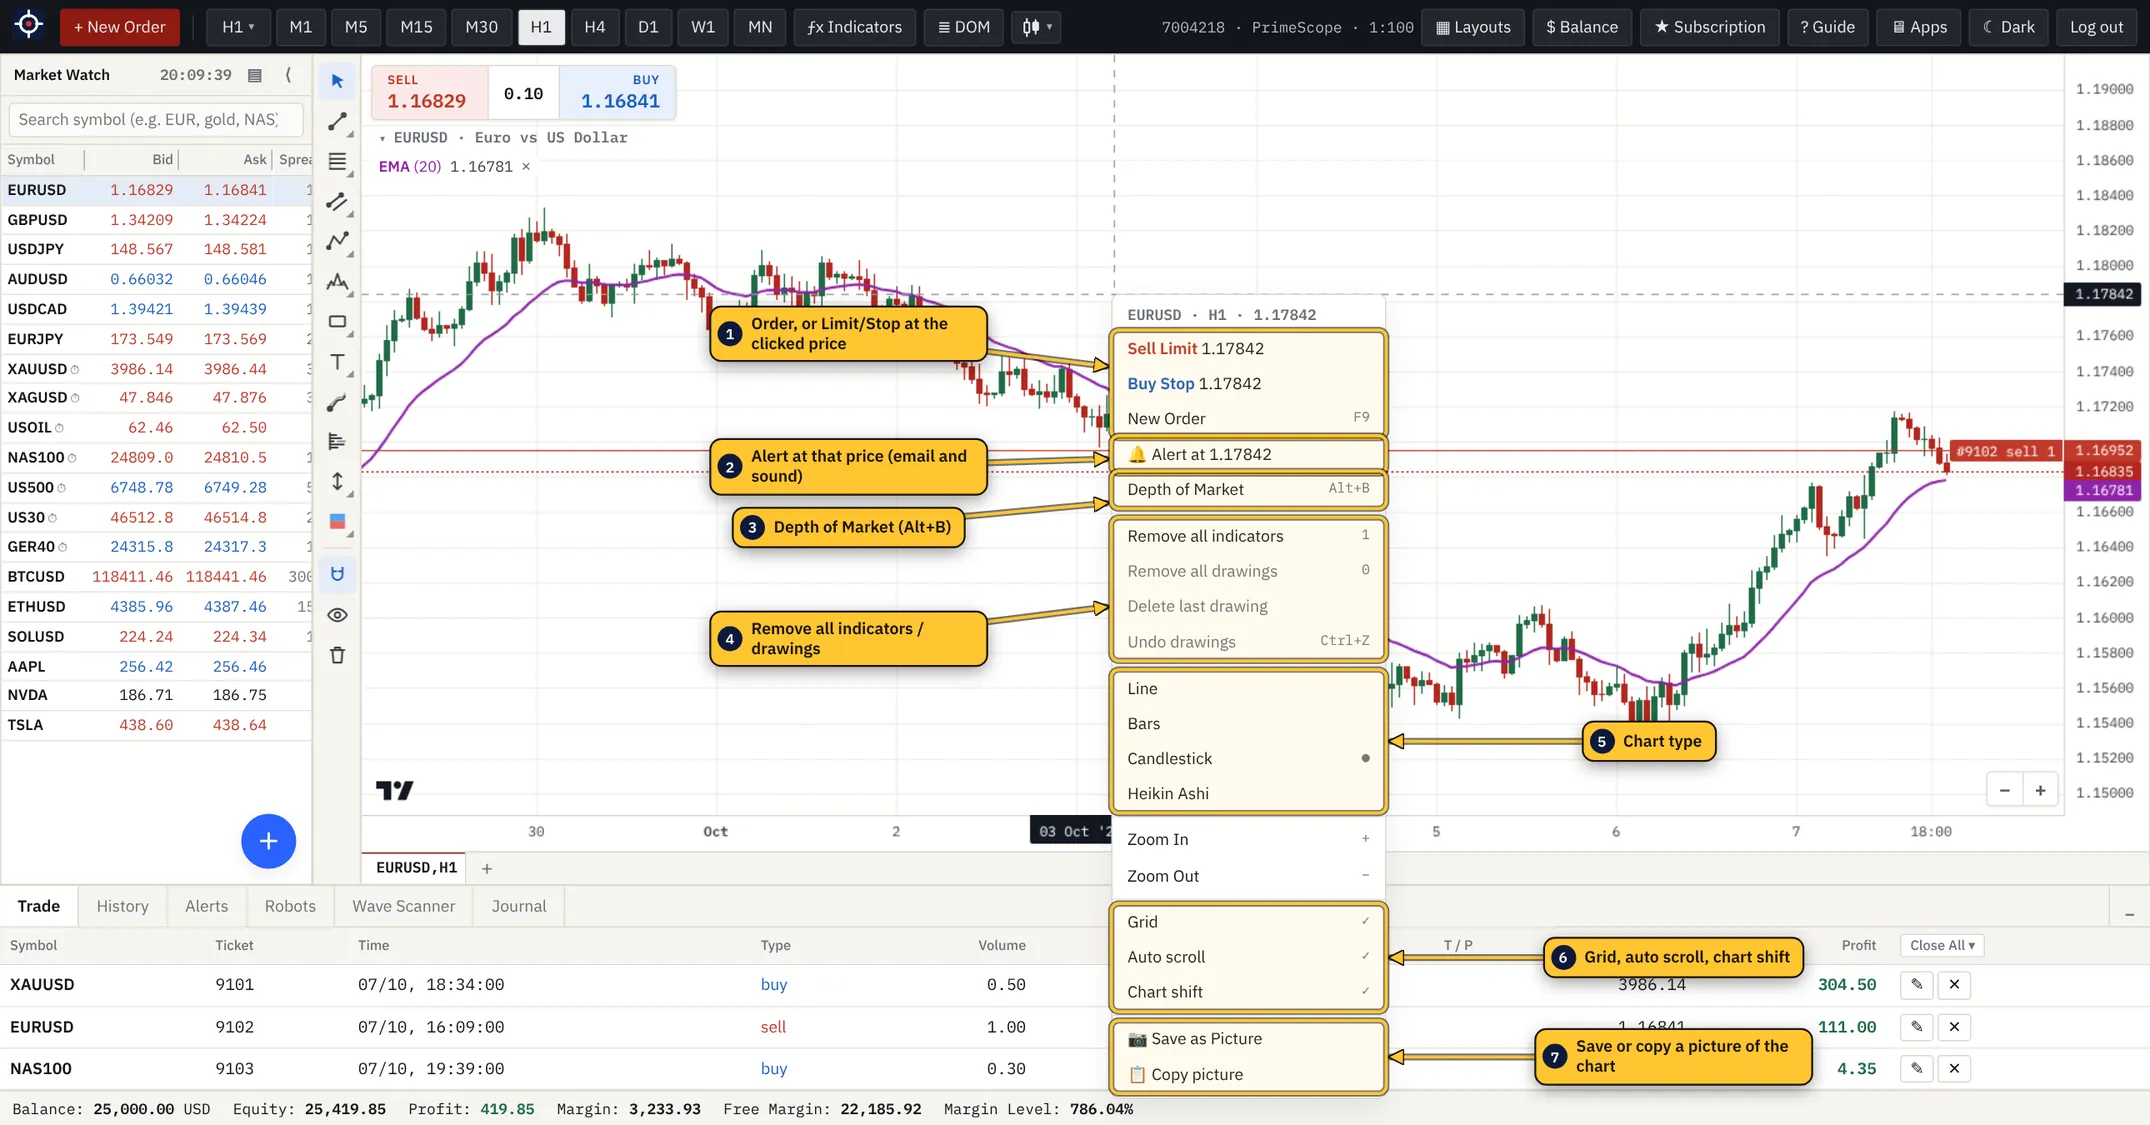Toggle drawings visibility eye icon
The width and height of the screenshot is (2150, 1125).
(337, 615)
